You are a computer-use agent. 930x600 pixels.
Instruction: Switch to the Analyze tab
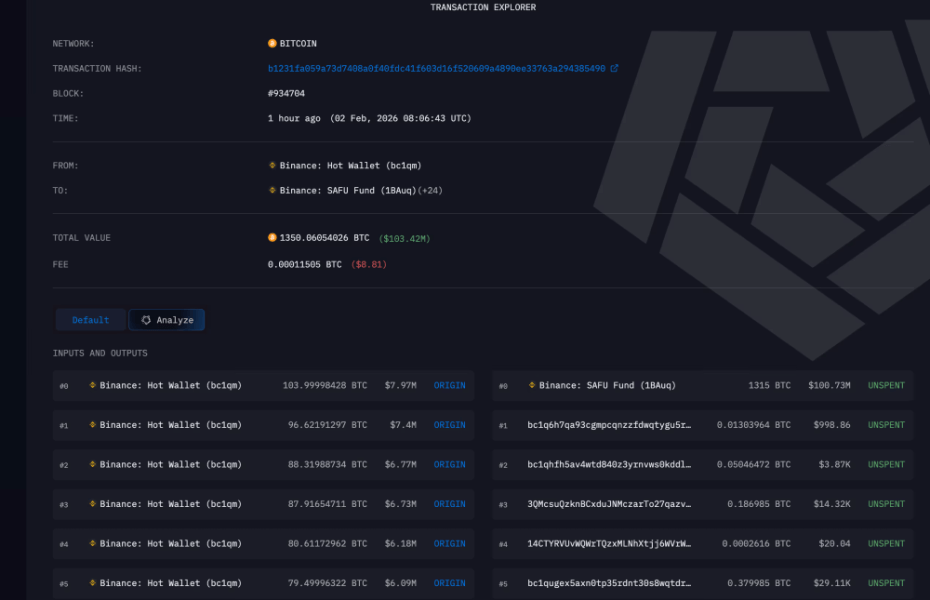click(x=167, y=320)
